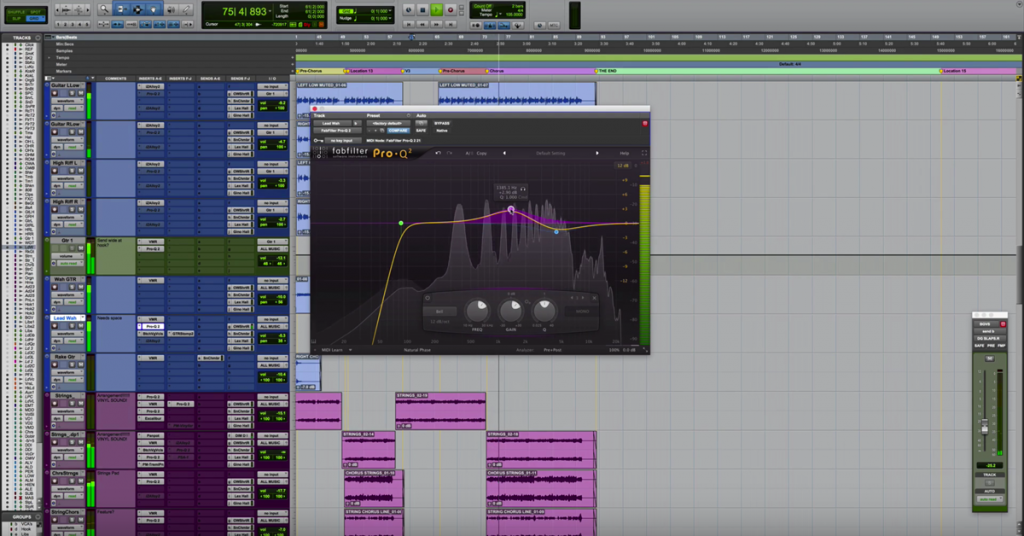The height and width of the screenshot is (536, 1024).
Task: Click band solo headphones icon
Action: tap(522, 189)
